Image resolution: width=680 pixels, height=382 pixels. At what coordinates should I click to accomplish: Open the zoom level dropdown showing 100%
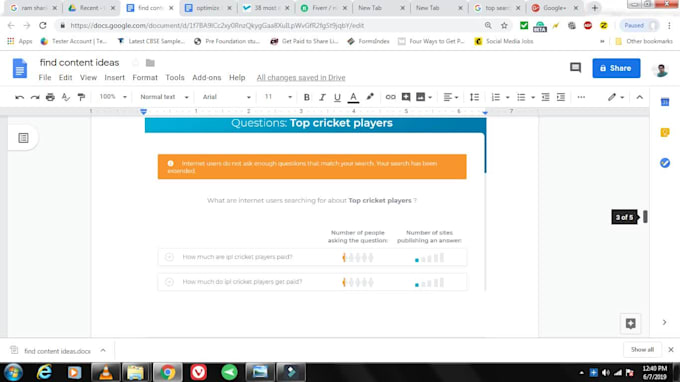point(113,97)
